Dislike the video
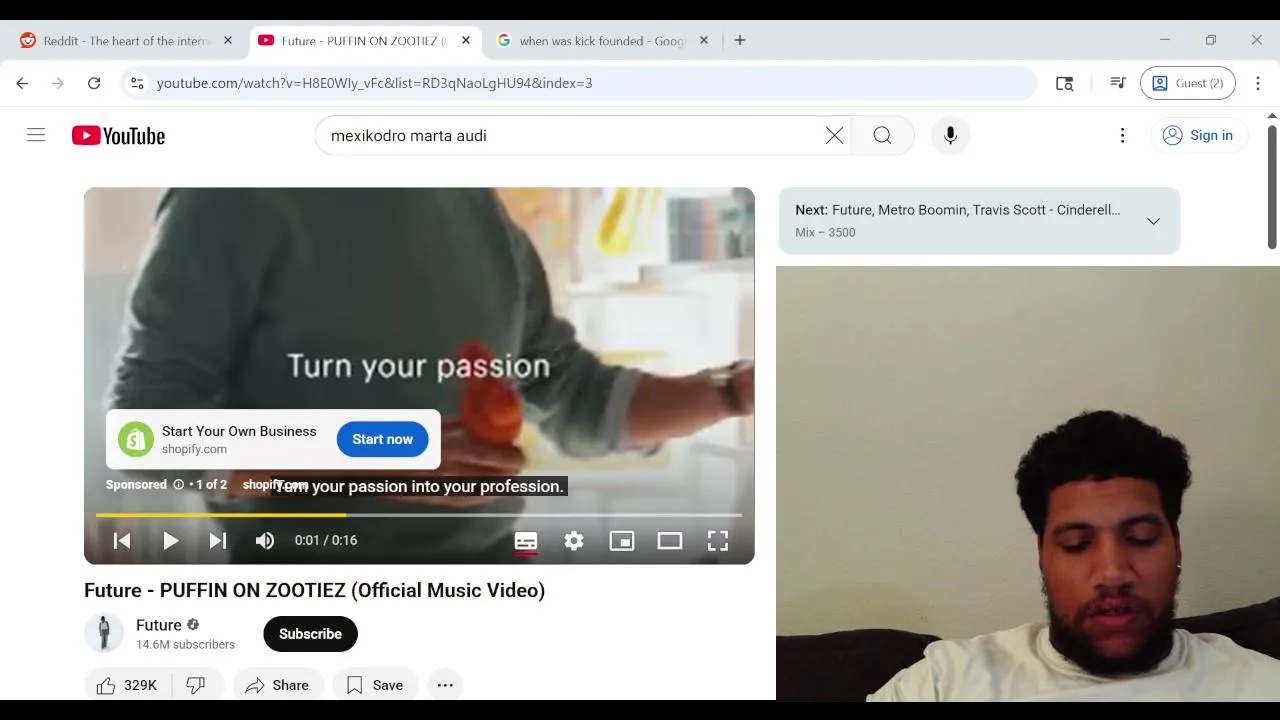The height and width of the screenshot is (720, 1280). pos(196,685)
